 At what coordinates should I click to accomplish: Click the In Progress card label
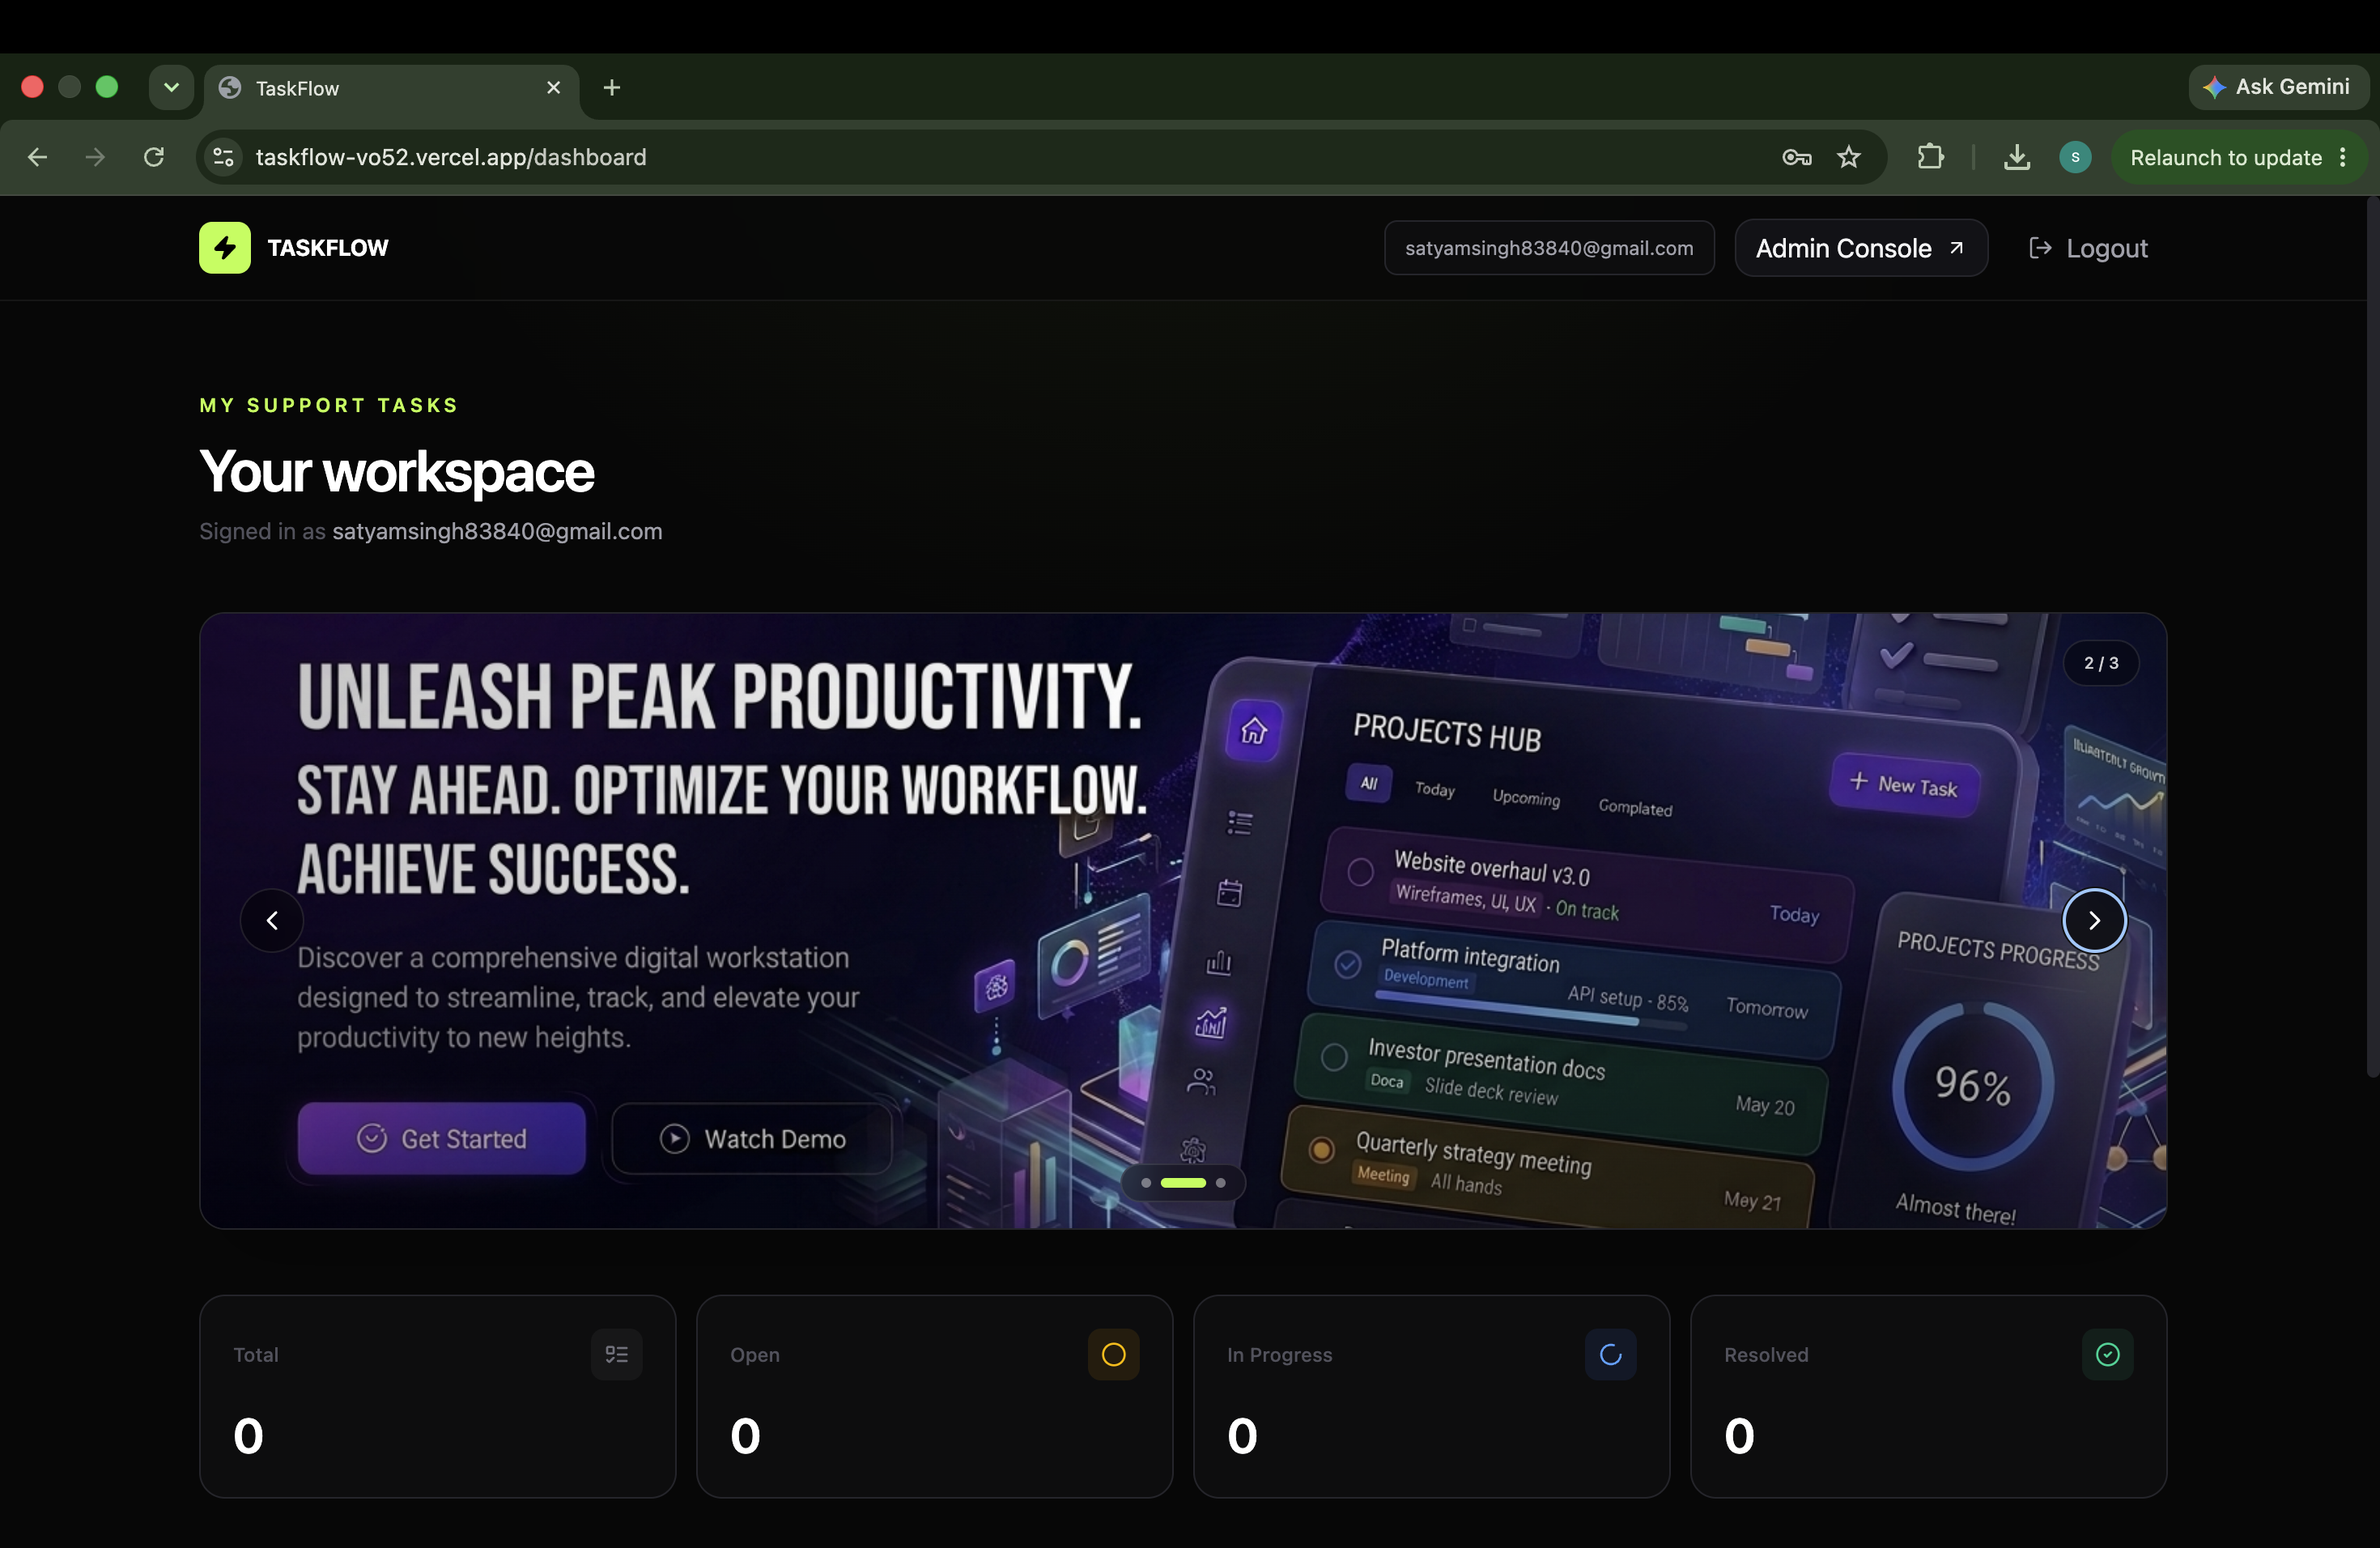click(x=1280, y=1354)
